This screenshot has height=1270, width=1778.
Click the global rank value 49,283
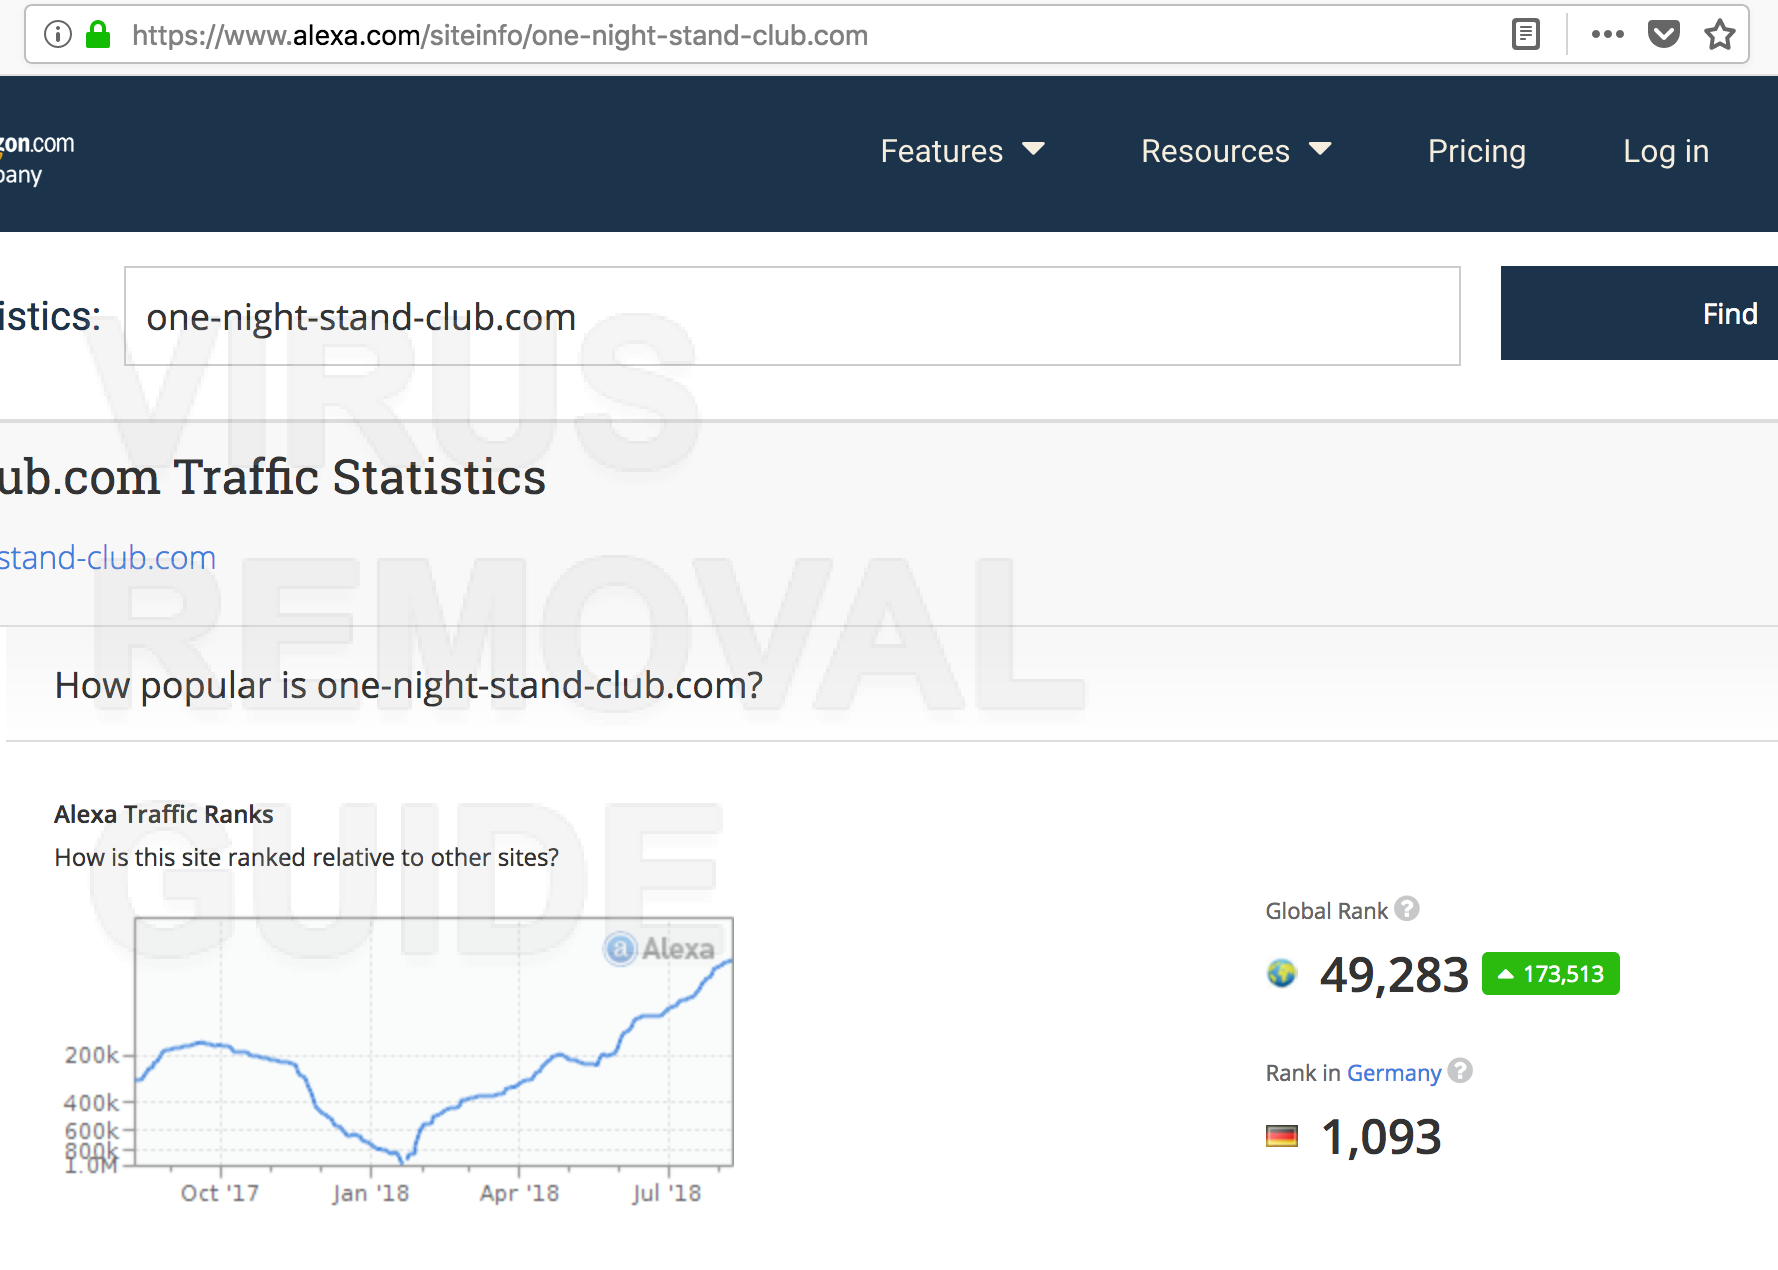pos(1394,974)
